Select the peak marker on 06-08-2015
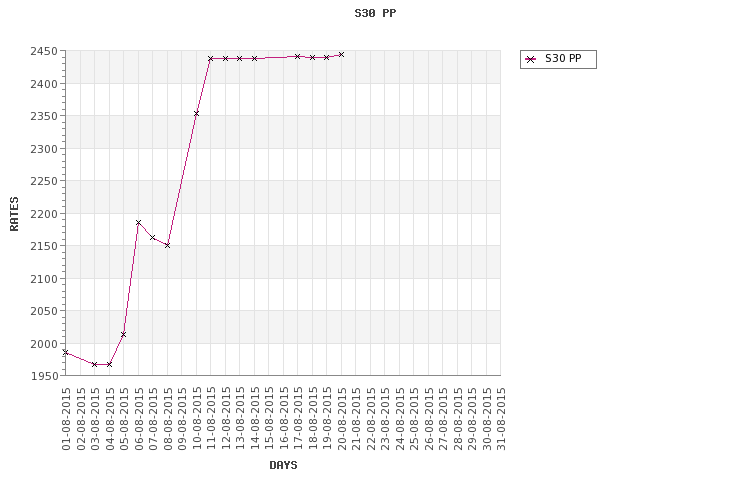Image resolution: width=750 pixels, height=500 pixels. pyautogui.click(x=138, y=222)
